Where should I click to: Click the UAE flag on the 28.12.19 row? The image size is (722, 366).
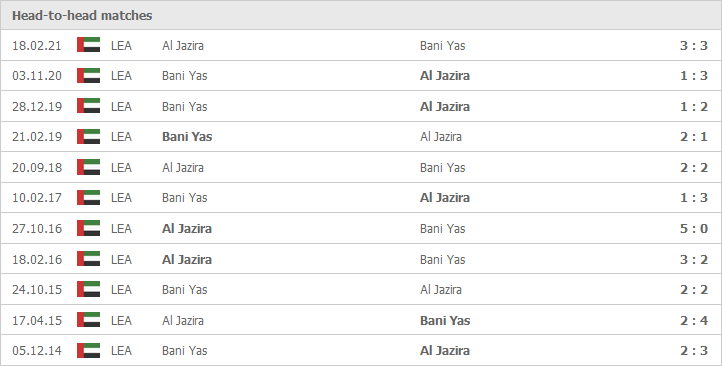pos(88,106)
